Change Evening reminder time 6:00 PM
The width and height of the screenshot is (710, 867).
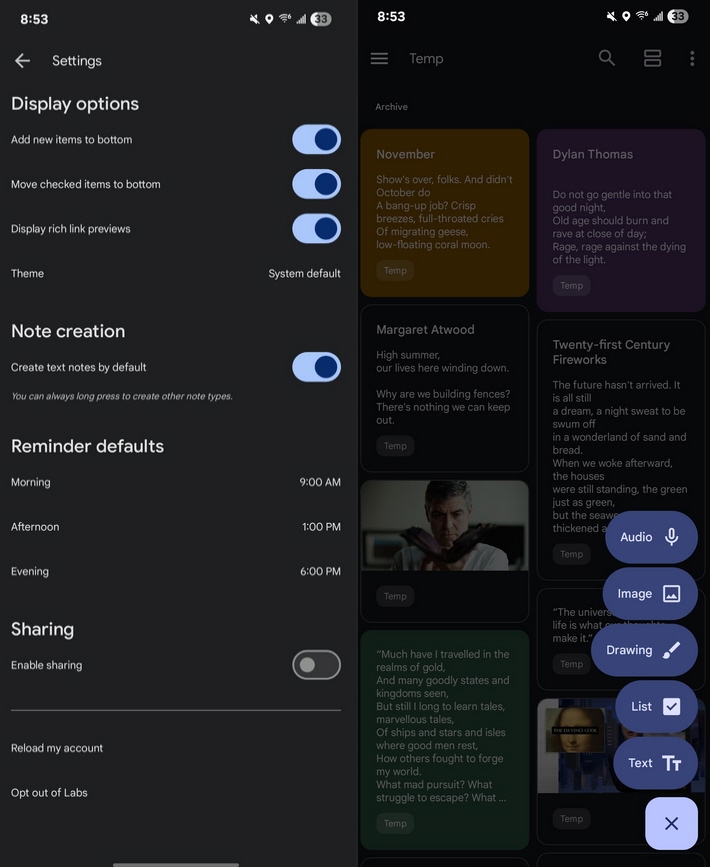pos(176,572)
